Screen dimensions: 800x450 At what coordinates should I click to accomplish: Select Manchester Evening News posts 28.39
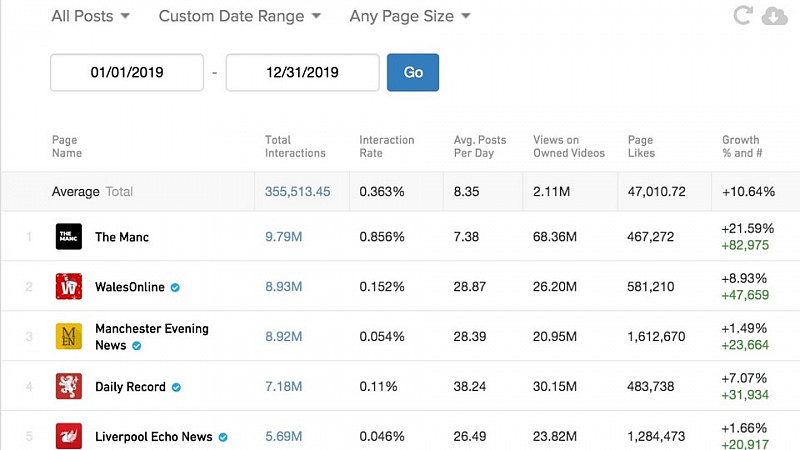(x=469, y=337)
